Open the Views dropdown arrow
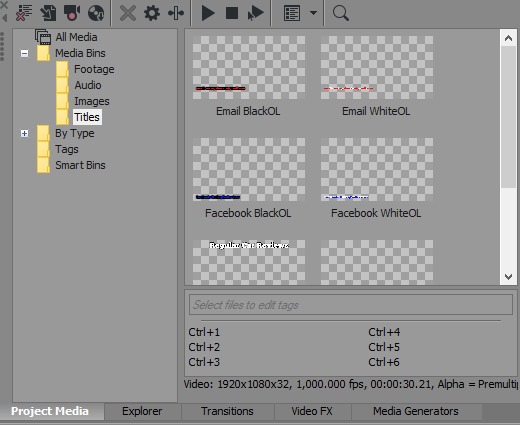 [x=313, y=13]
